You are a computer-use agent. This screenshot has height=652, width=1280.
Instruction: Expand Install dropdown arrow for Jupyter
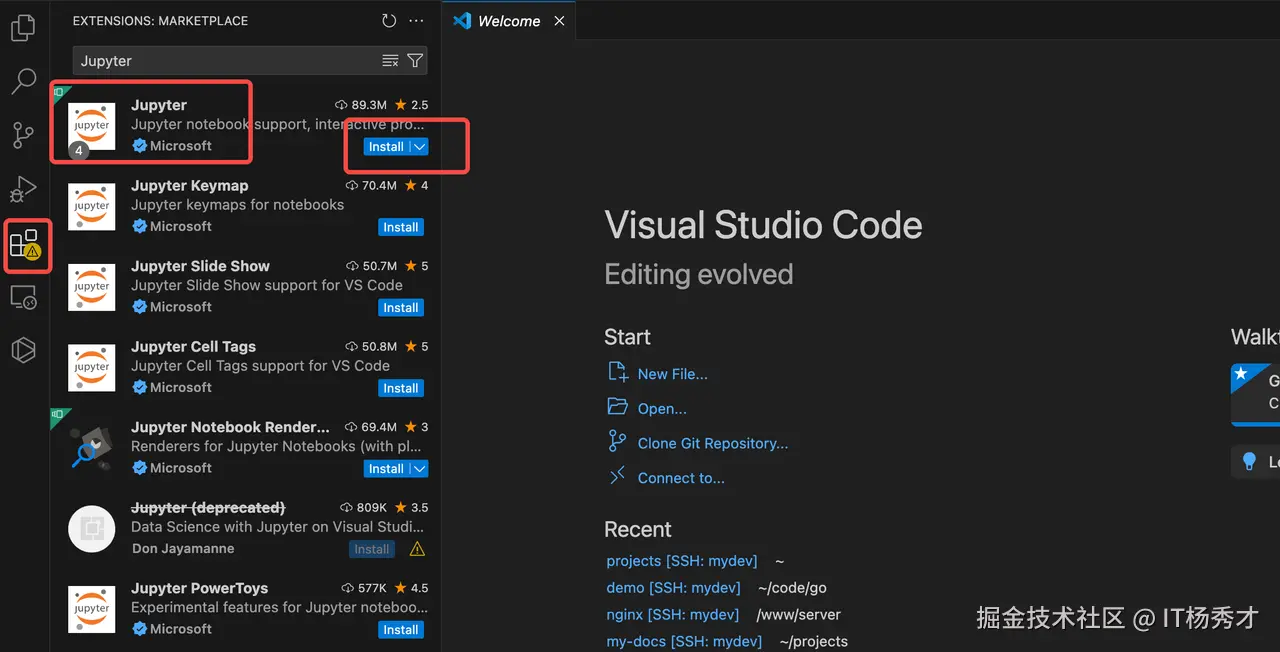420,147
